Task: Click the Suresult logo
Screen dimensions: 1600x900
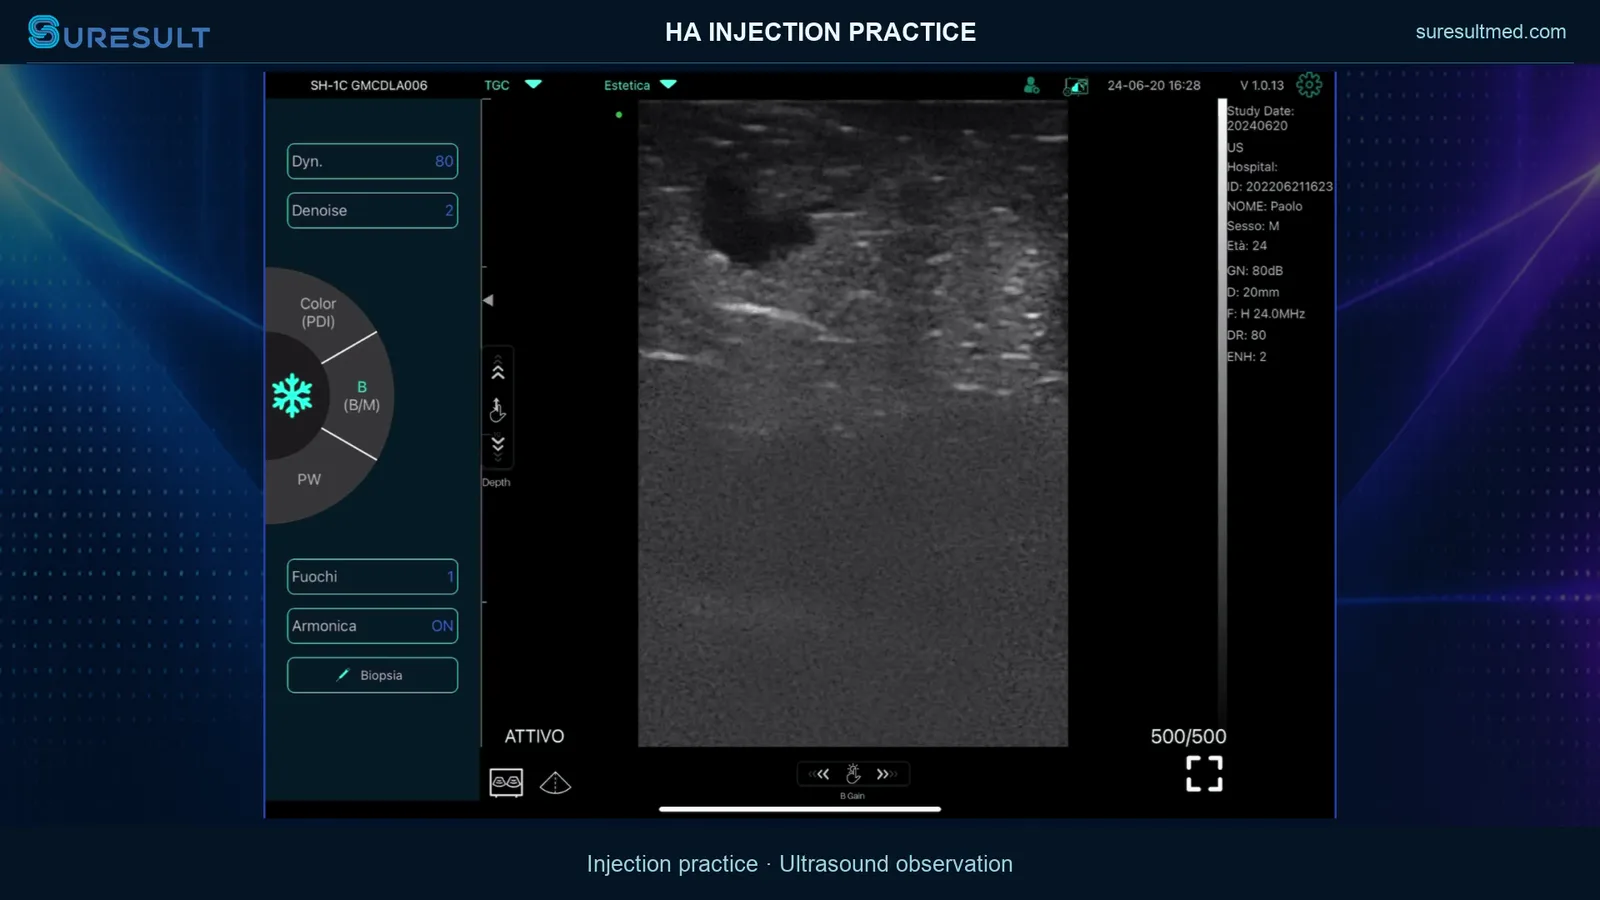Action: pyautogui.click(x=119, y=33)
